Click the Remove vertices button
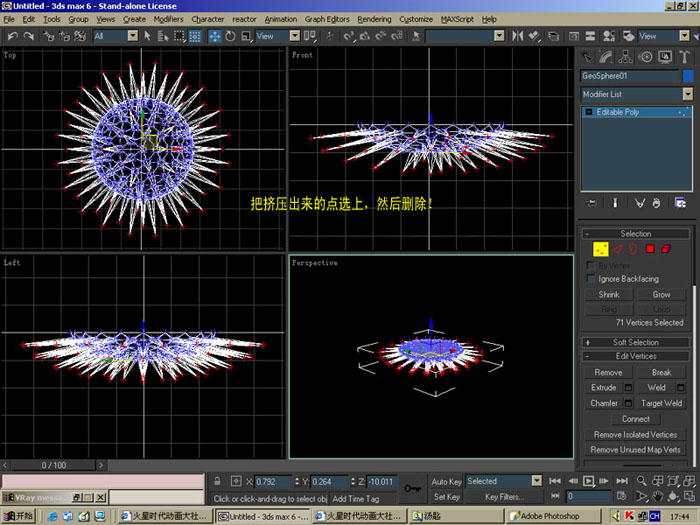Screen dimensions: 700x525 [608, 372]
